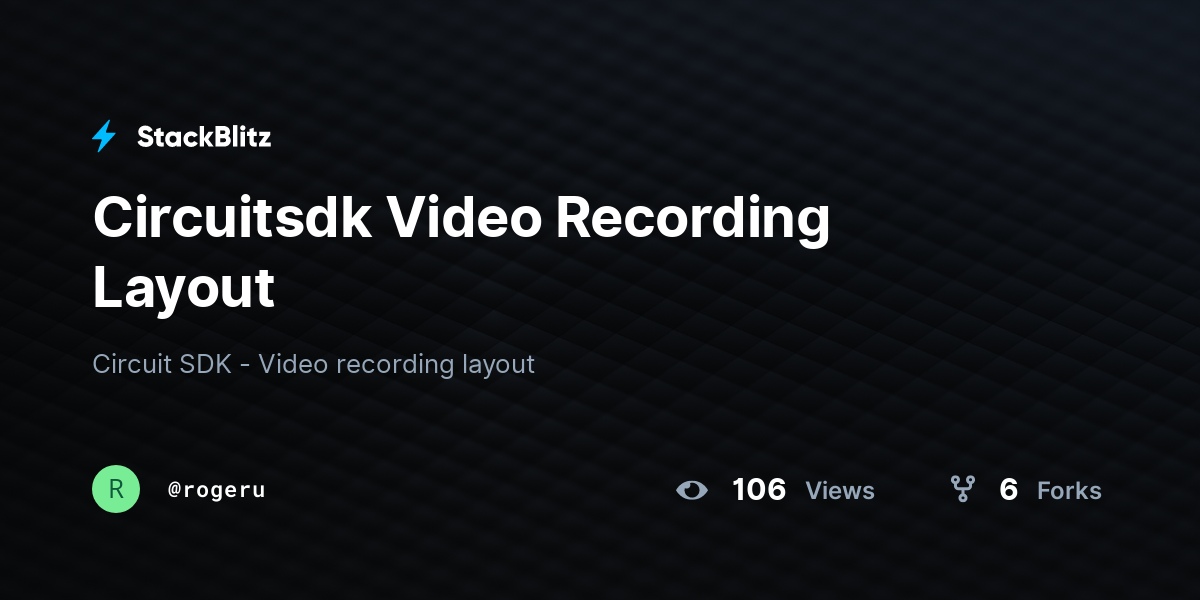Click the letter R inside the avatar
This screenshot has width=1200, height=600.
coord(116,489)
